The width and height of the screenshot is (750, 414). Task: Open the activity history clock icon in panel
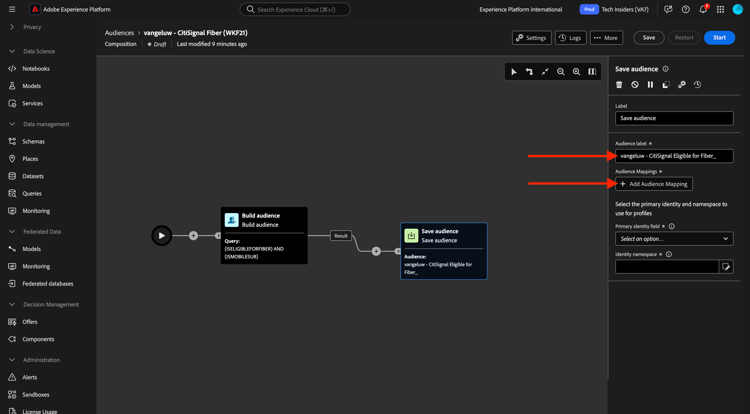tap(697, 85)
